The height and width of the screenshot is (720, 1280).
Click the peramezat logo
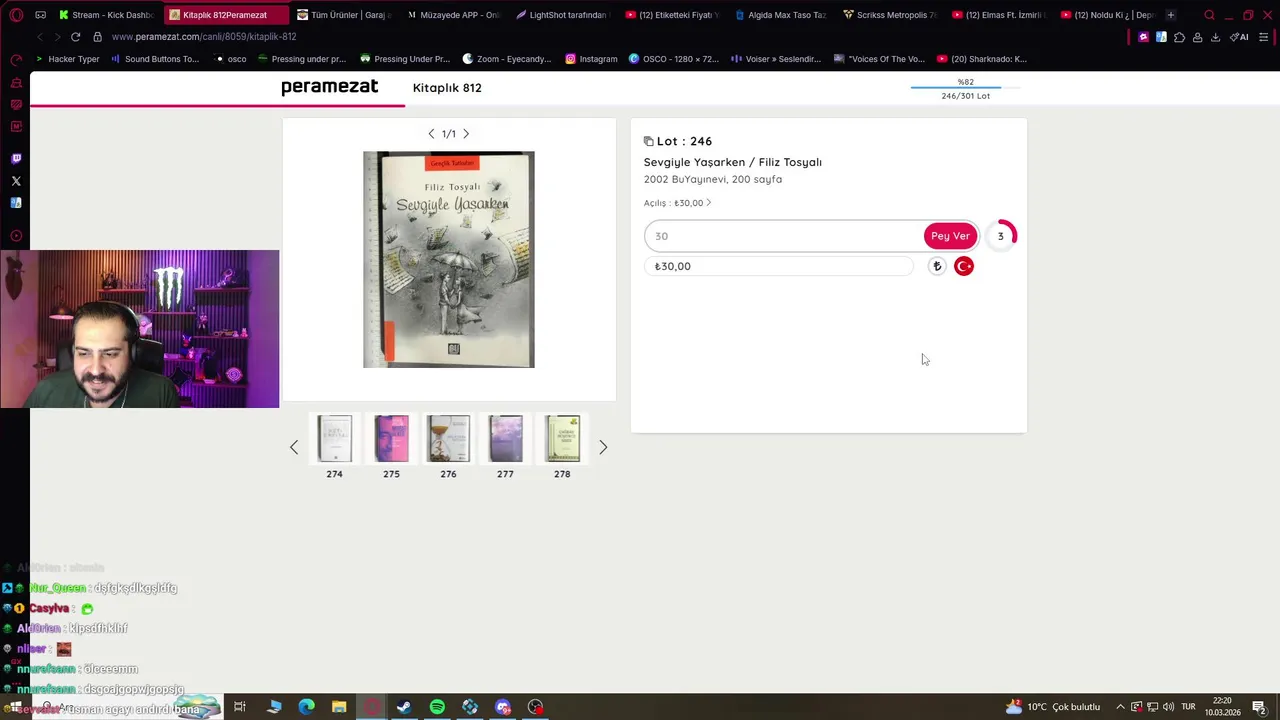tap(329, 87)
